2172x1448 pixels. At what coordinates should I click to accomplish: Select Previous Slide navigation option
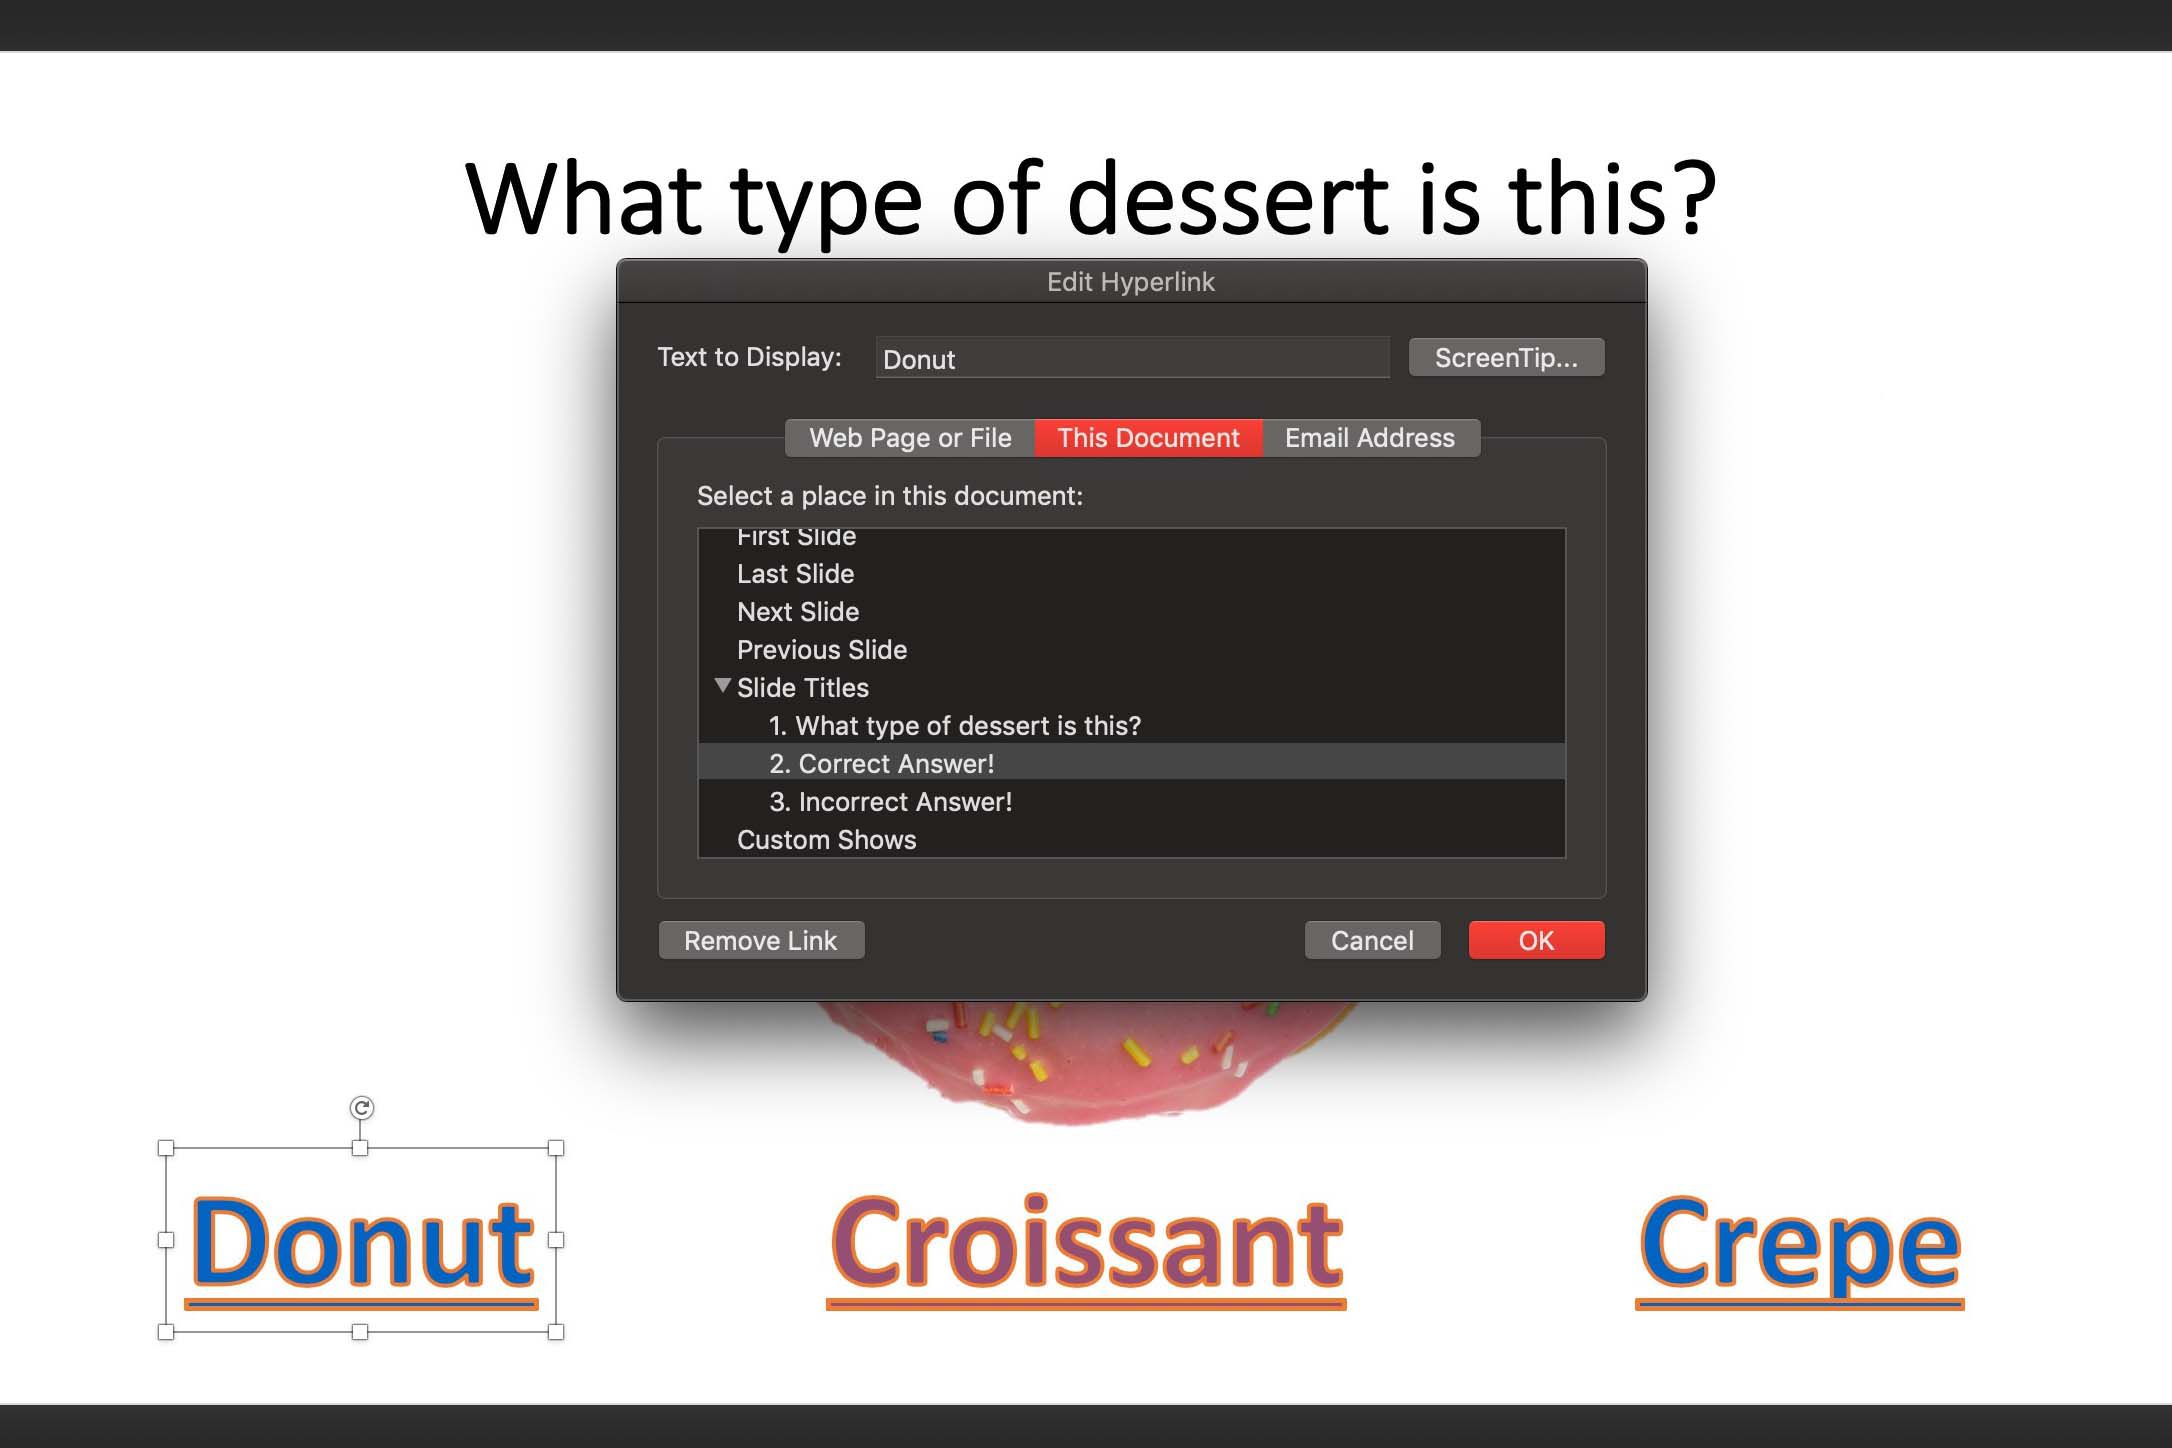[821, 648]
